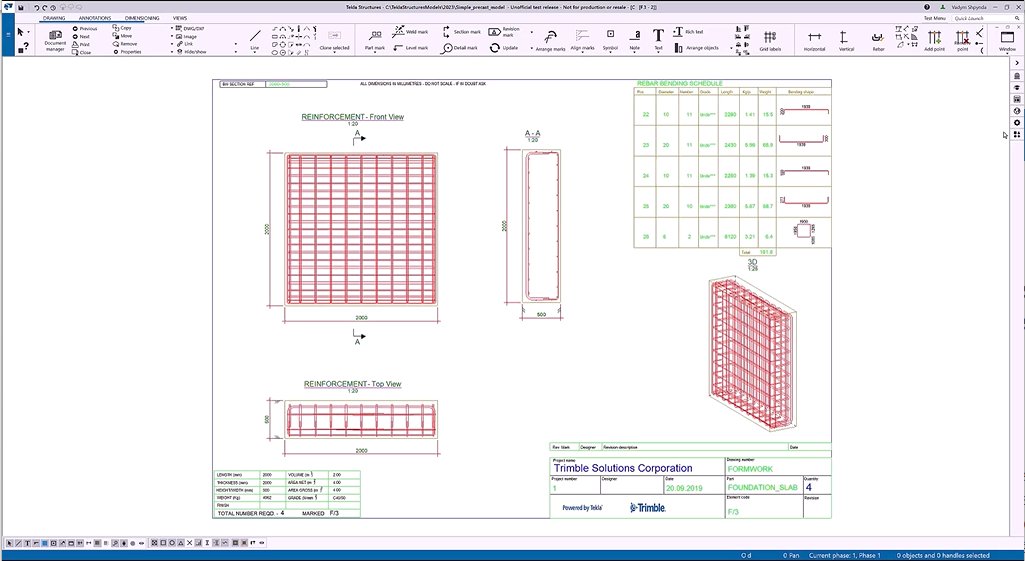Viewport: 1025px width, 561px height.
Task: Add a Horizontal dimension
Action: point(814,40)
